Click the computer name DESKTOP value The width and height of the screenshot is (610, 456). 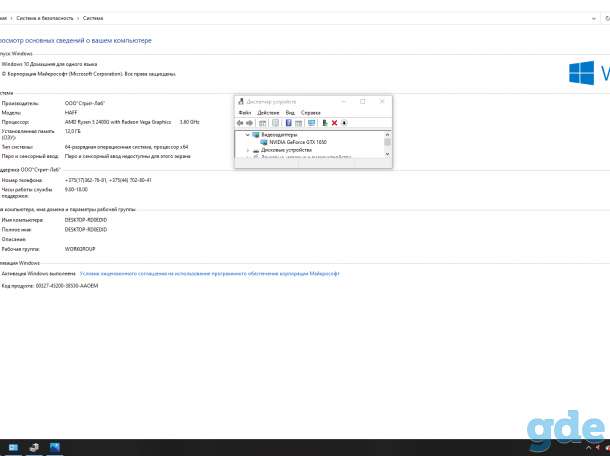(86, 220)
